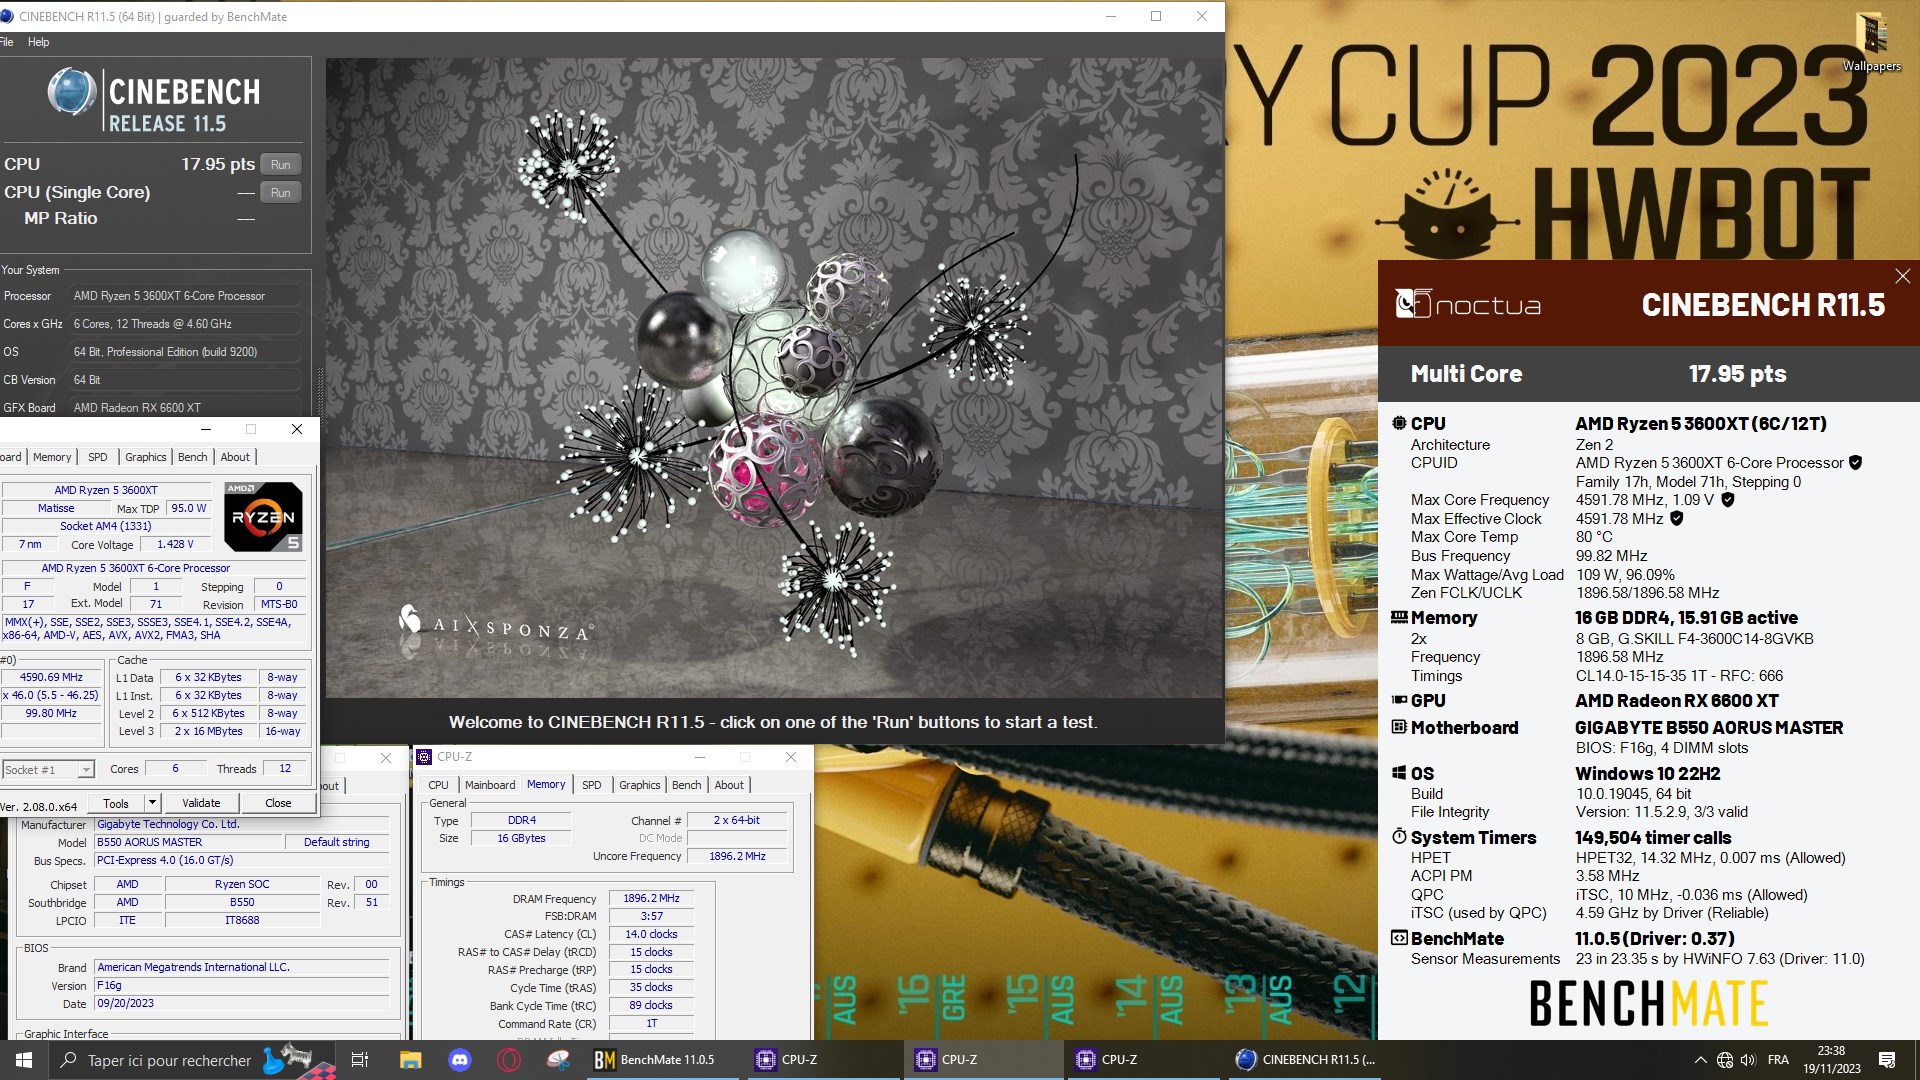The height and width of the screenshot is (1080, 1920).
Task: Click the B550 AORUS MASTER model field
Action: tap(188, 842)
